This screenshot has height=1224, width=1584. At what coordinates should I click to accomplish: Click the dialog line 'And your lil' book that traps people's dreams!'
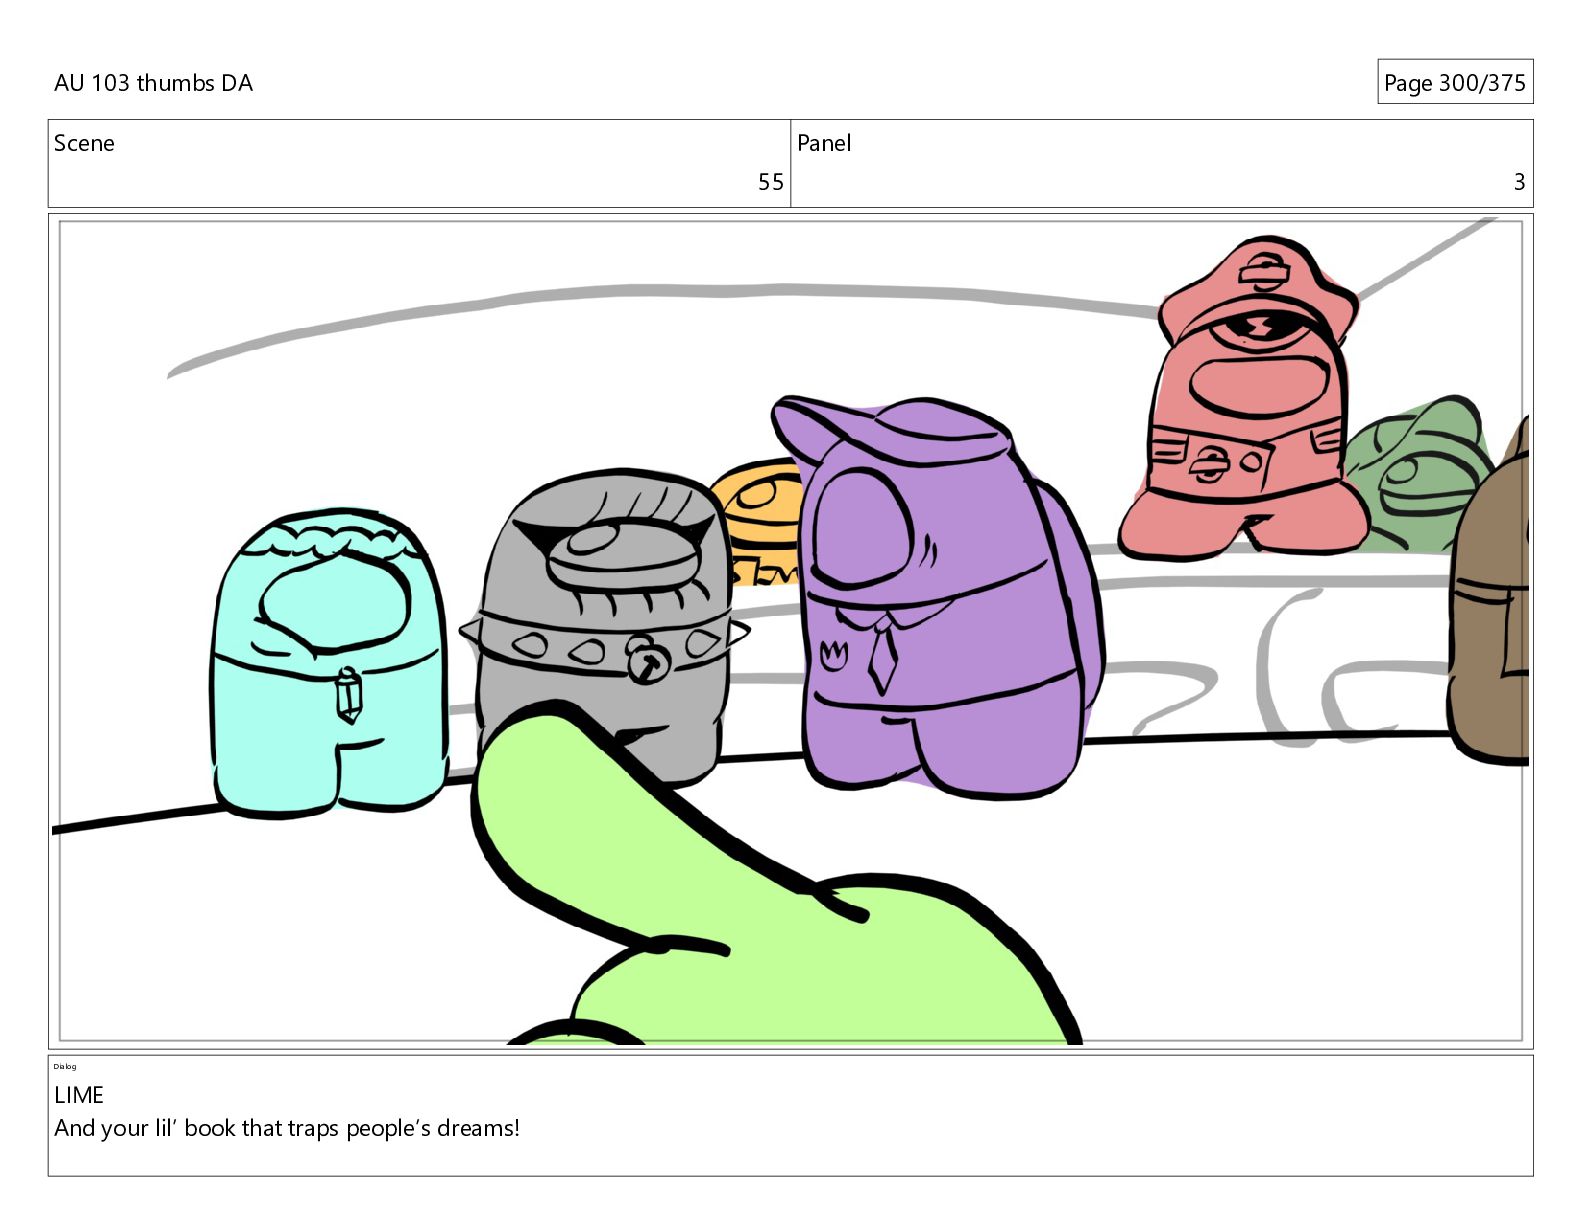pos(287,1129)
